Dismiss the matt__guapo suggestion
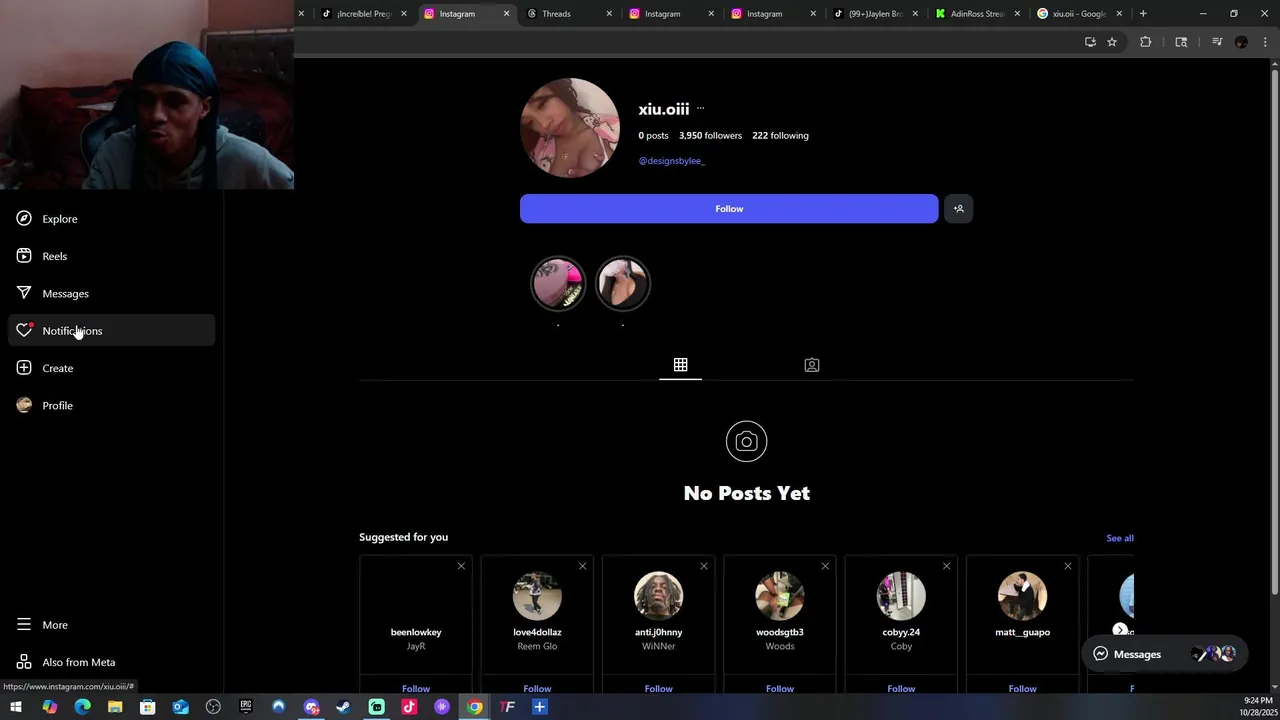 click(x=1068, y=566)
